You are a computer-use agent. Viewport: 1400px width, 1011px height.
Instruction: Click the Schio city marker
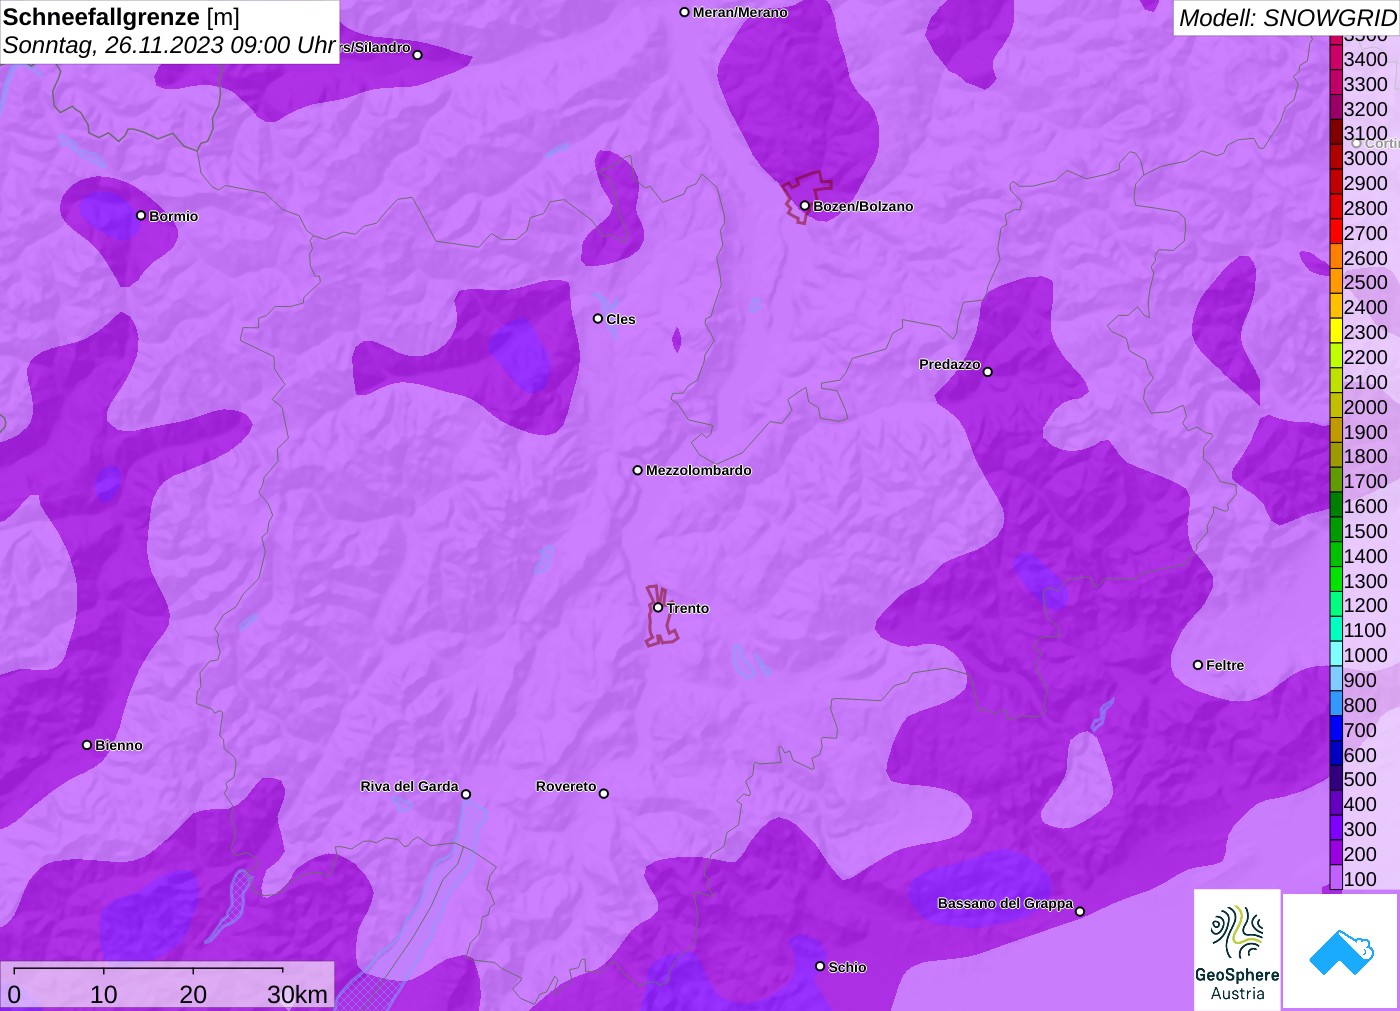pyautogui.click(x=820, y=967)
